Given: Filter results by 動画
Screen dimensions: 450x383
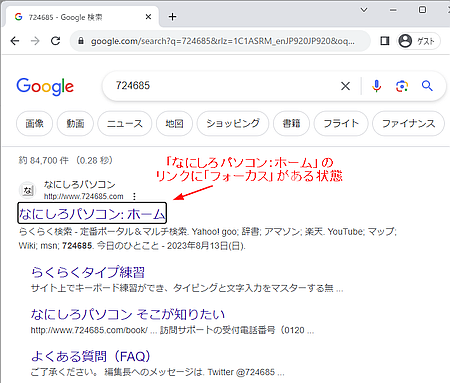Looking at the screenshot, I should [75, 124].
